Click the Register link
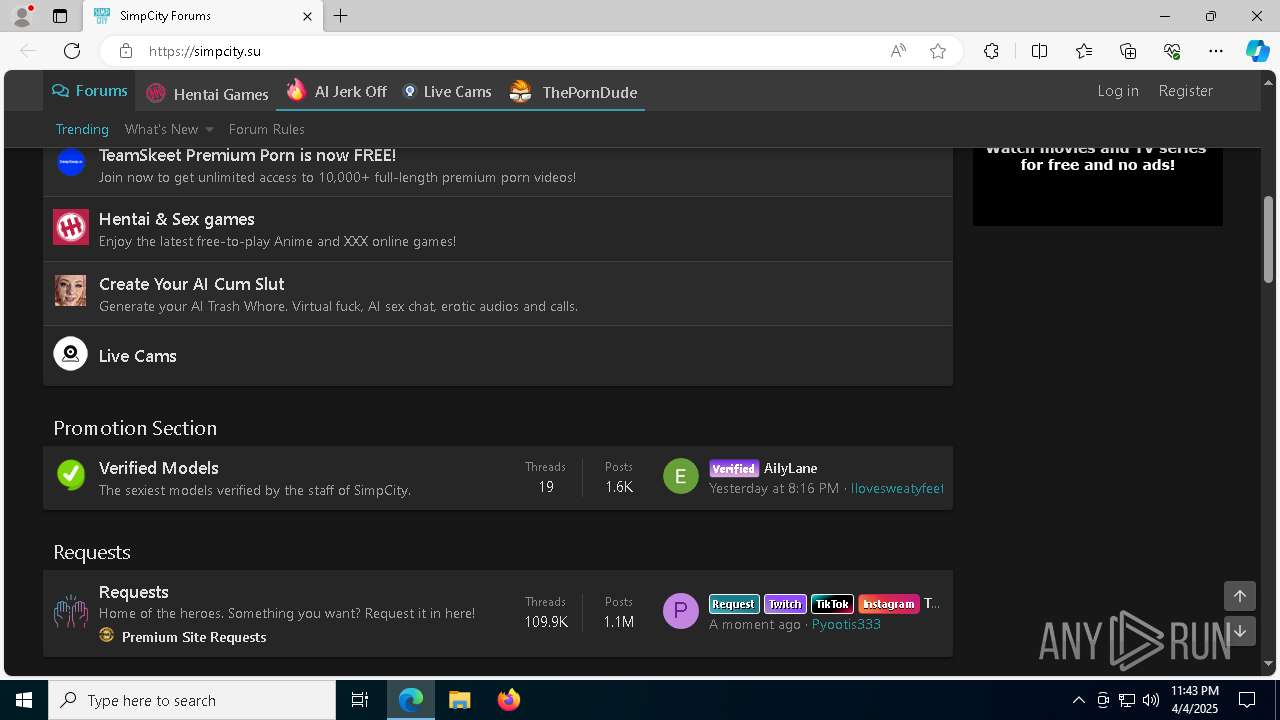The width and height of the screenshot is (1280, 720). click(1185, 90)
